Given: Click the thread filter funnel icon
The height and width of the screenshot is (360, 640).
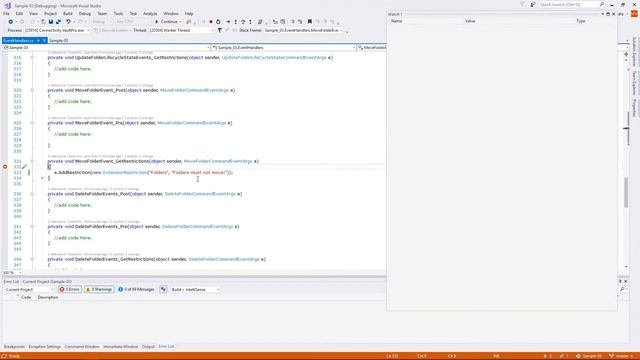Looking at the screenshot, I should pyautogui.click(x=220, y=30).
